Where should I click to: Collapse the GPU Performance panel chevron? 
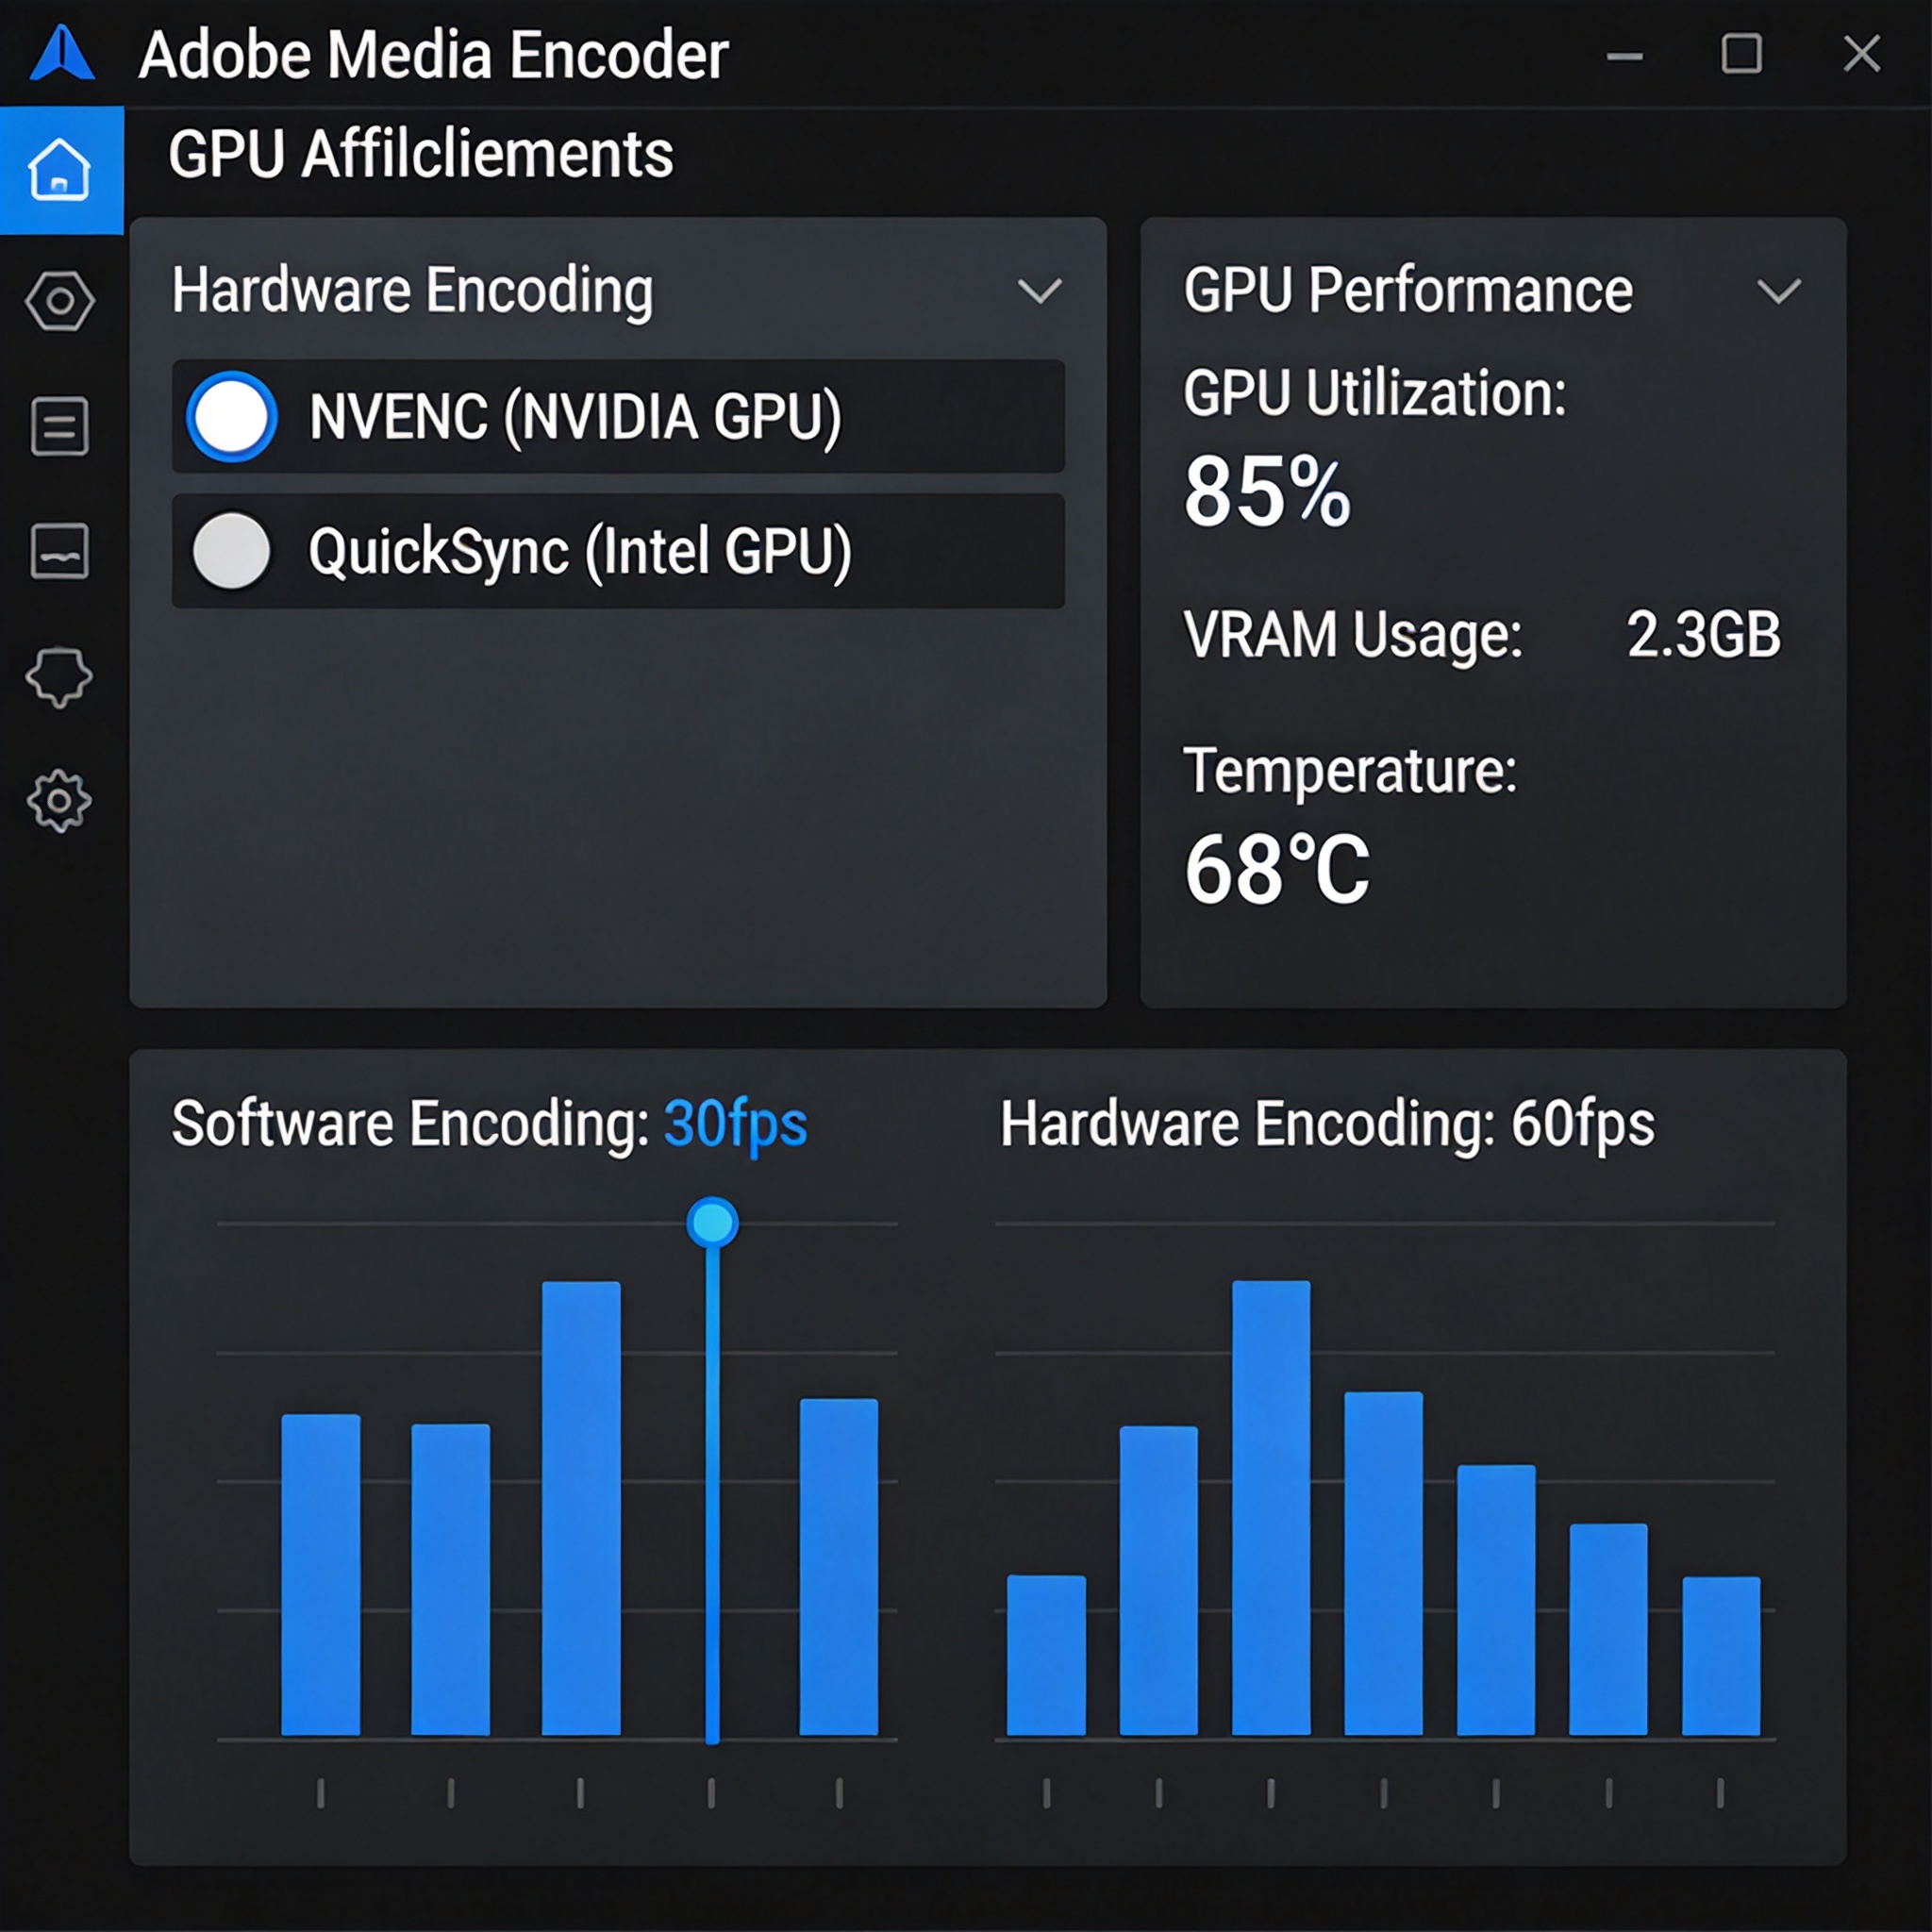pos(1779,292)
